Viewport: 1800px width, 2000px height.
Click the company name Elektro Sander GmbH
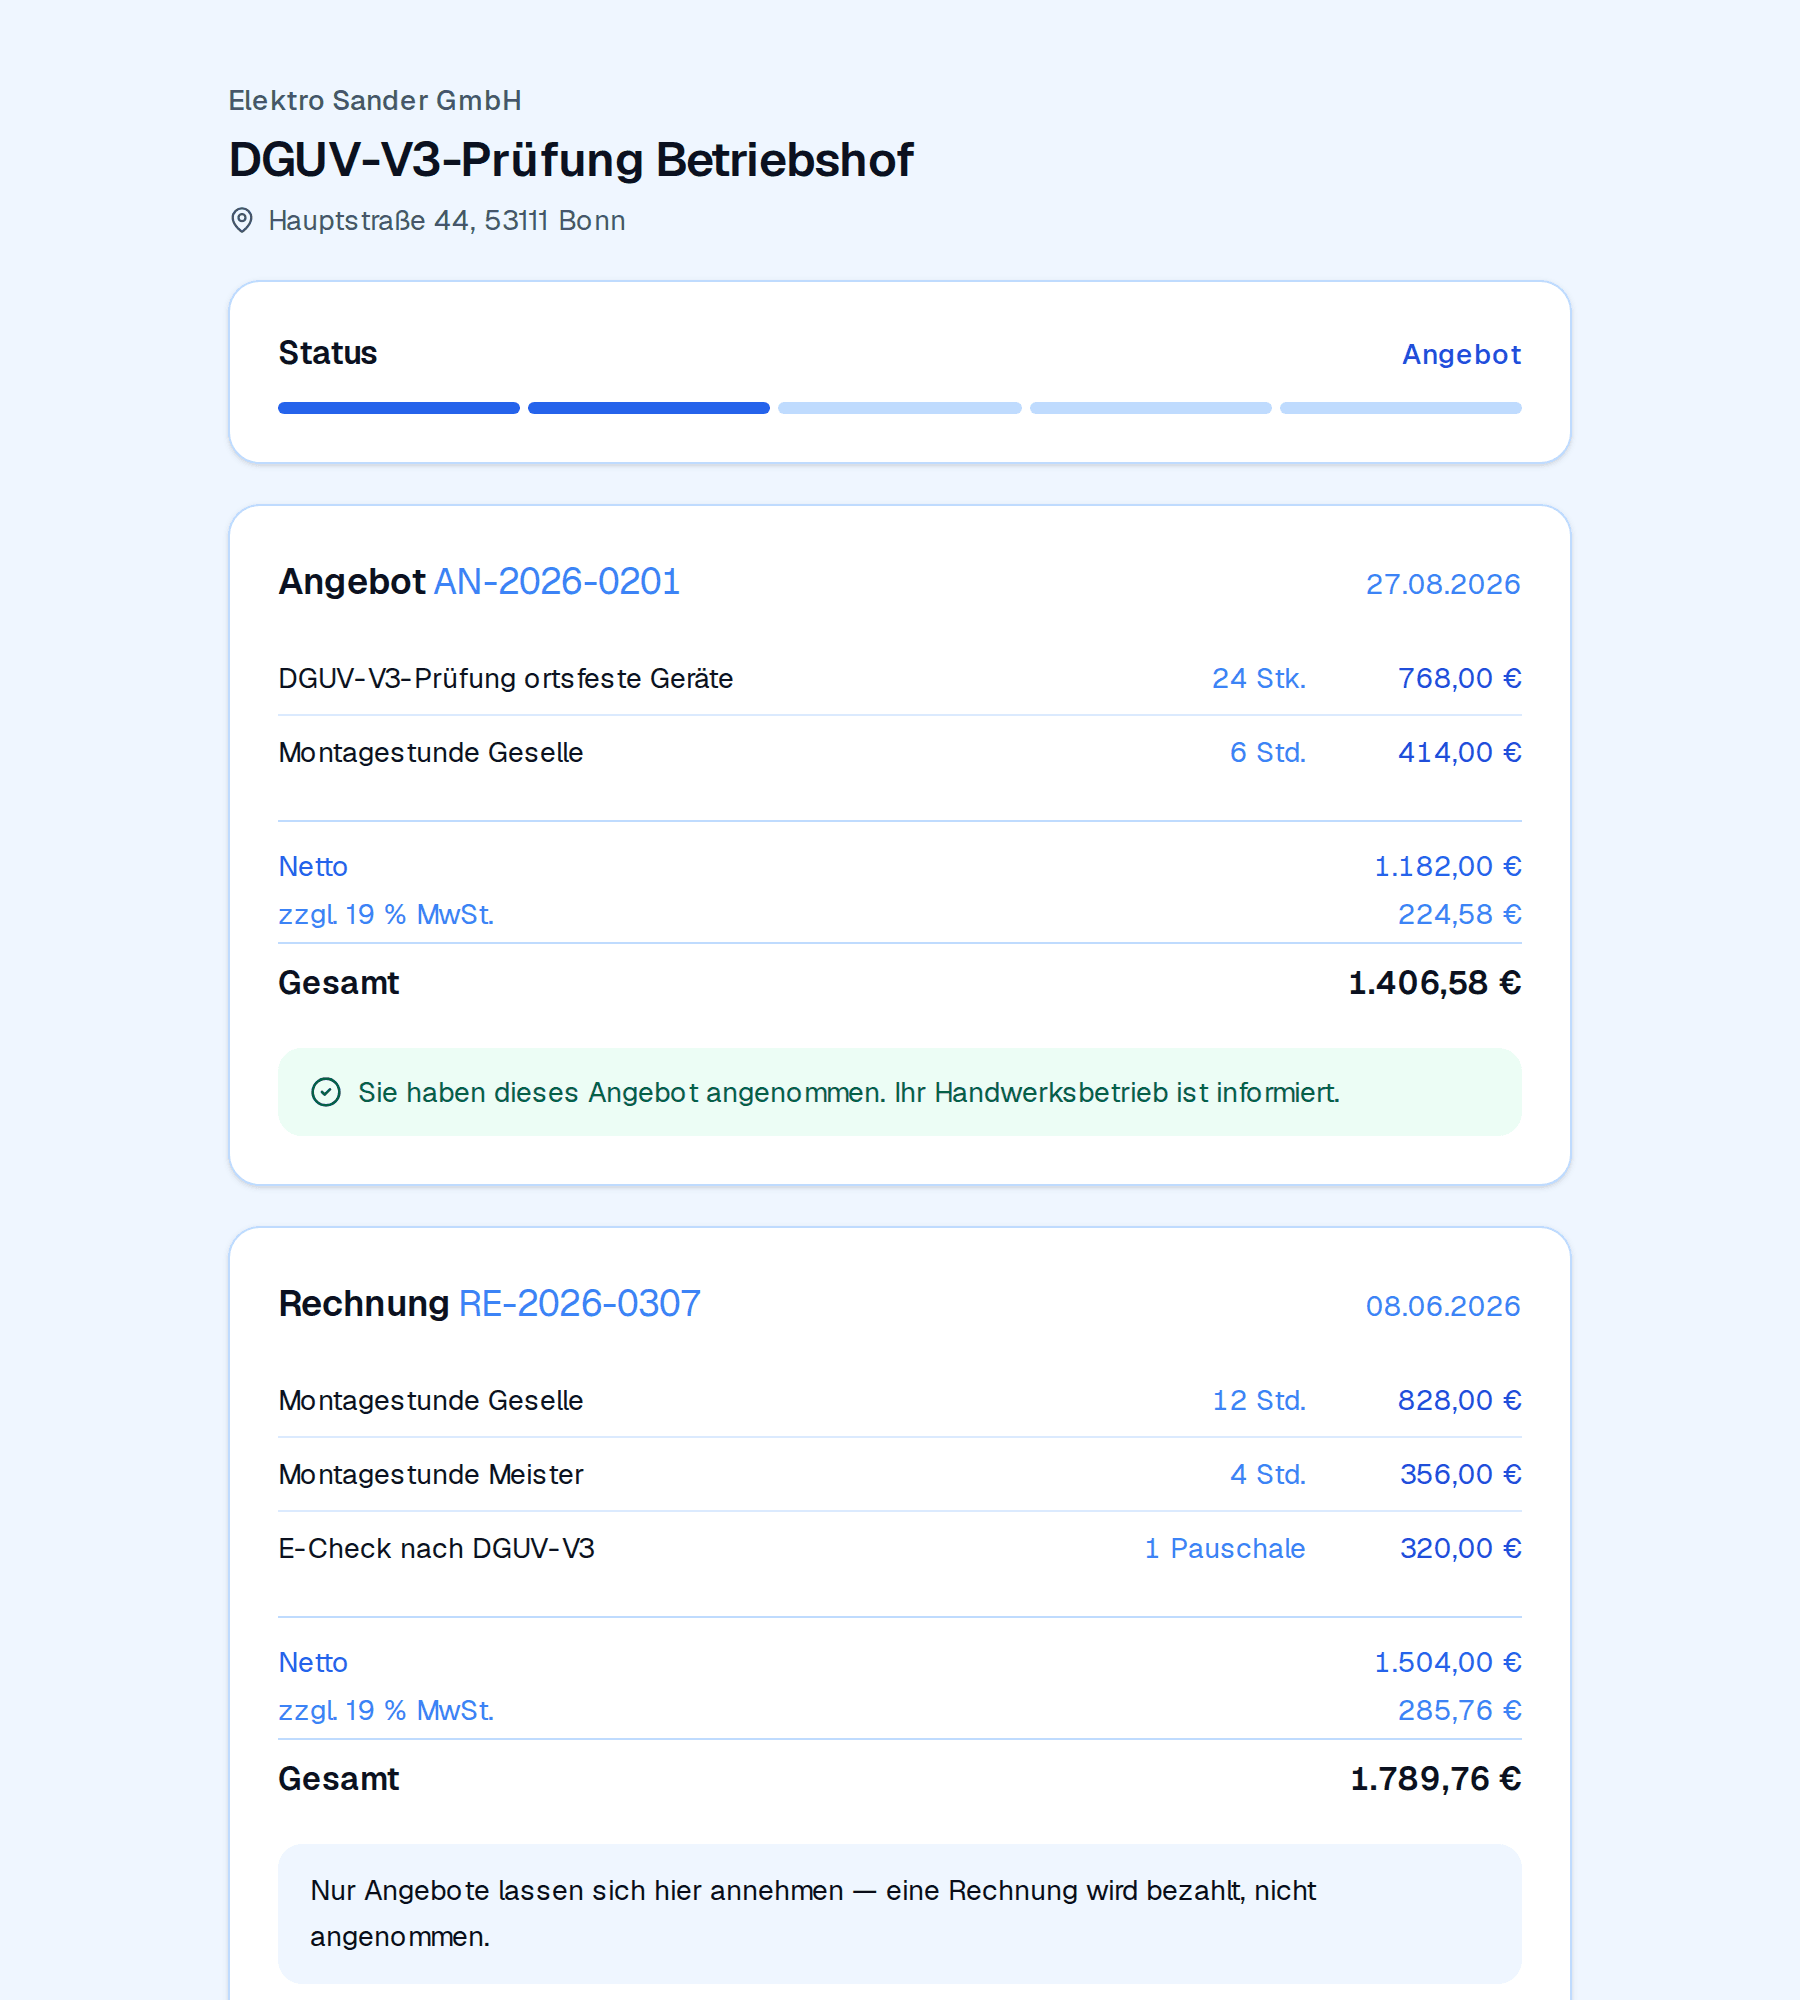[375, 100]
